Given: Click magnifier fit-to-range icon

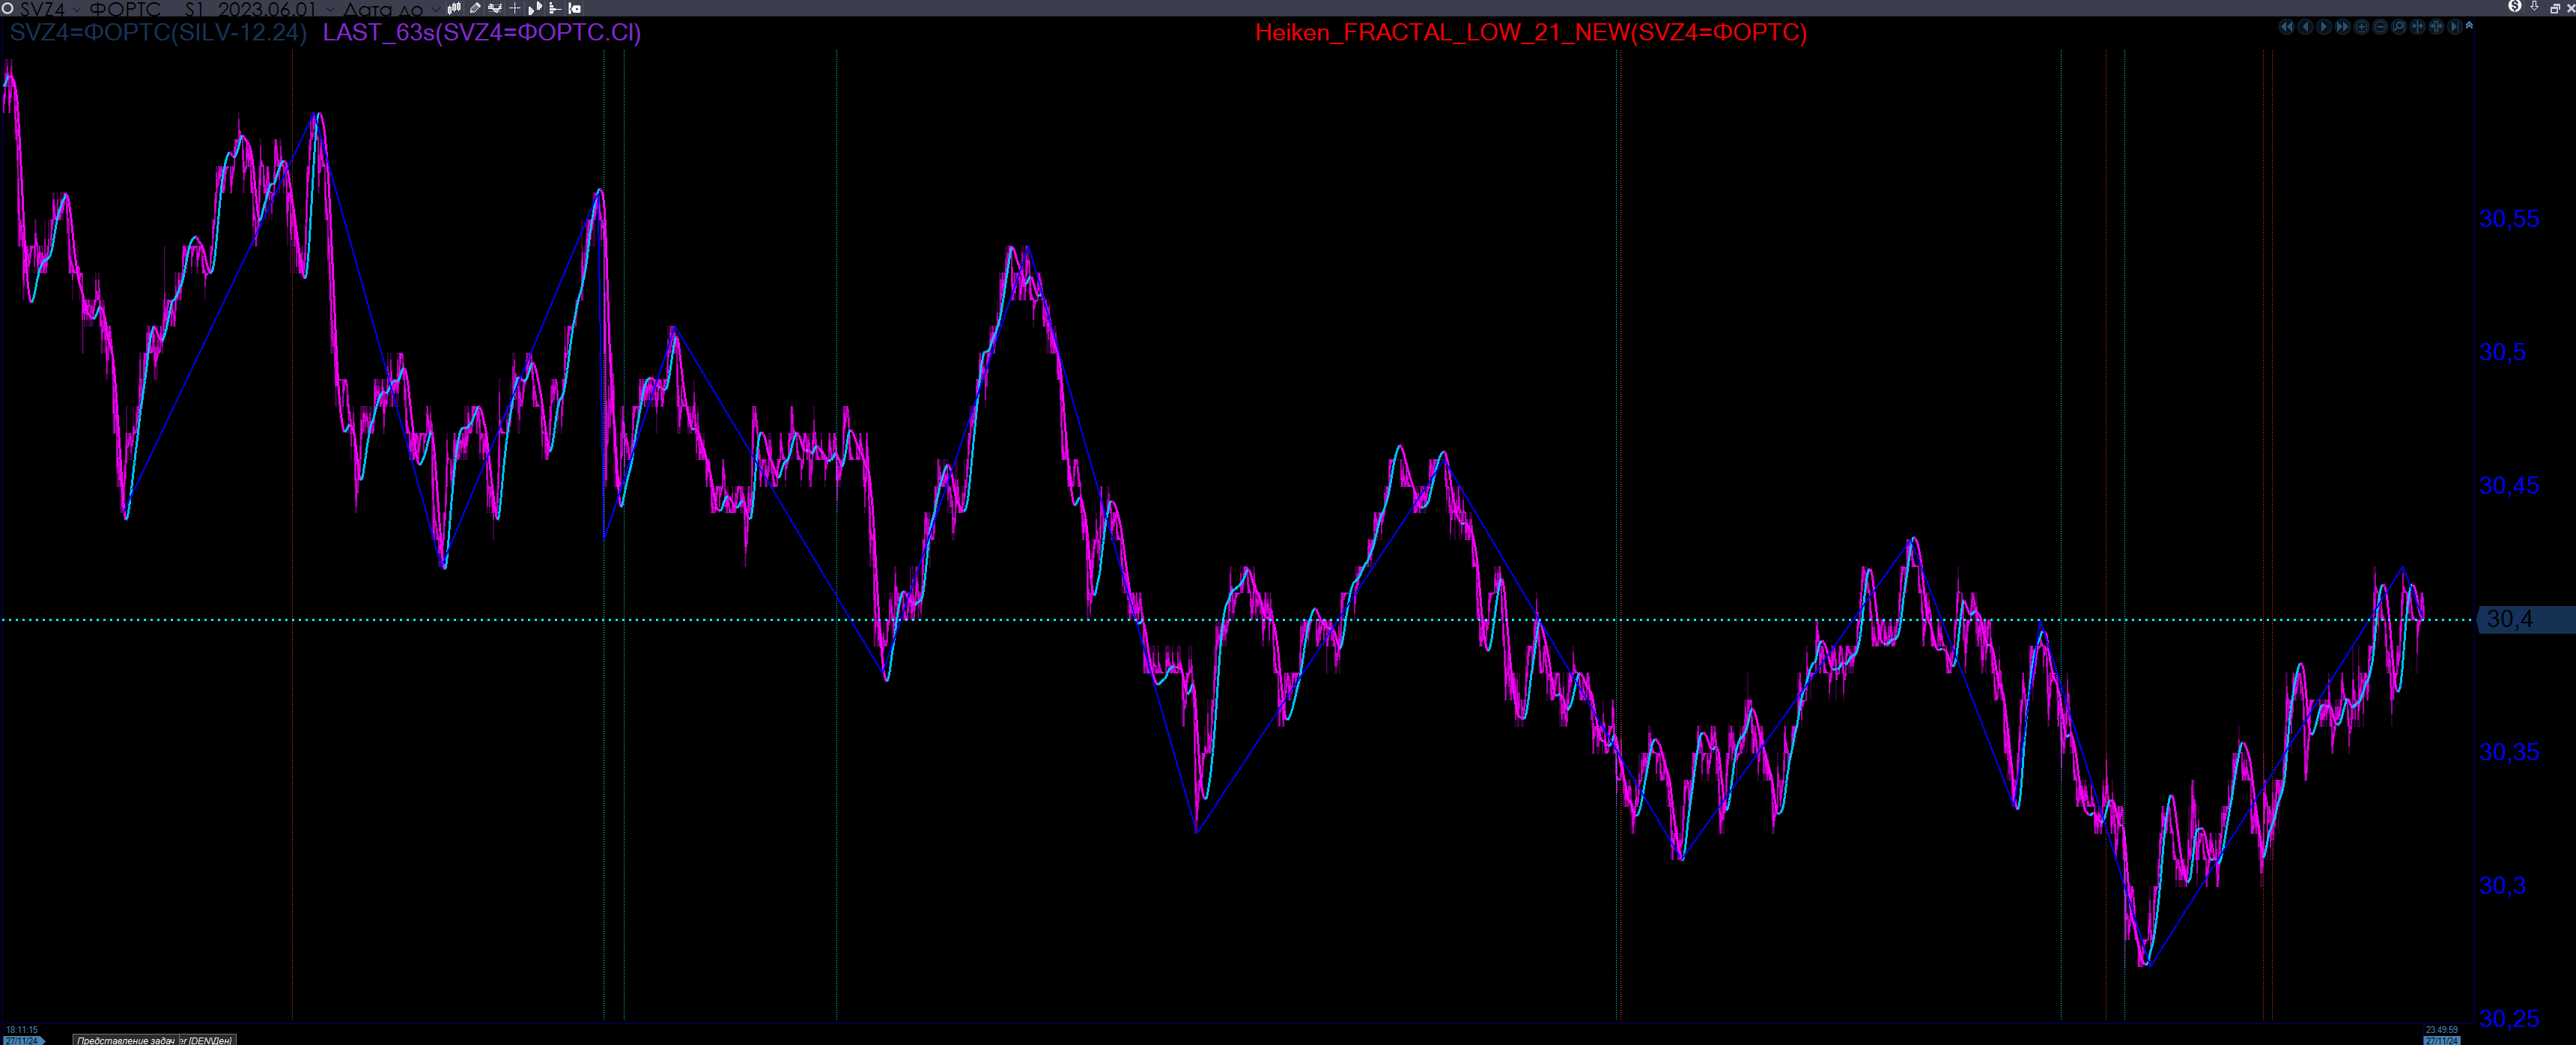Looking at the screenshot, I should pyautogui.click(x=2399, y=27).
